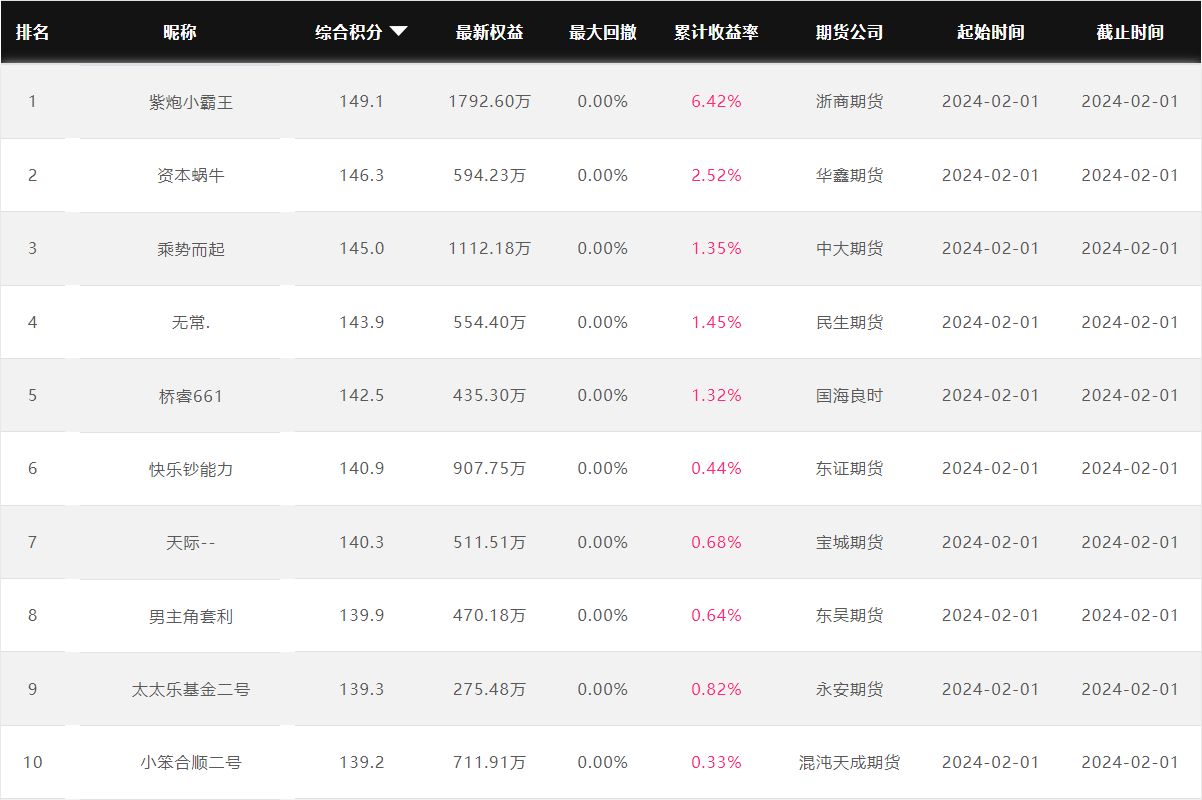This screenshot has height=800, width=1202.
Task: Click return rate 0.68%
Action: click(716, 542)
